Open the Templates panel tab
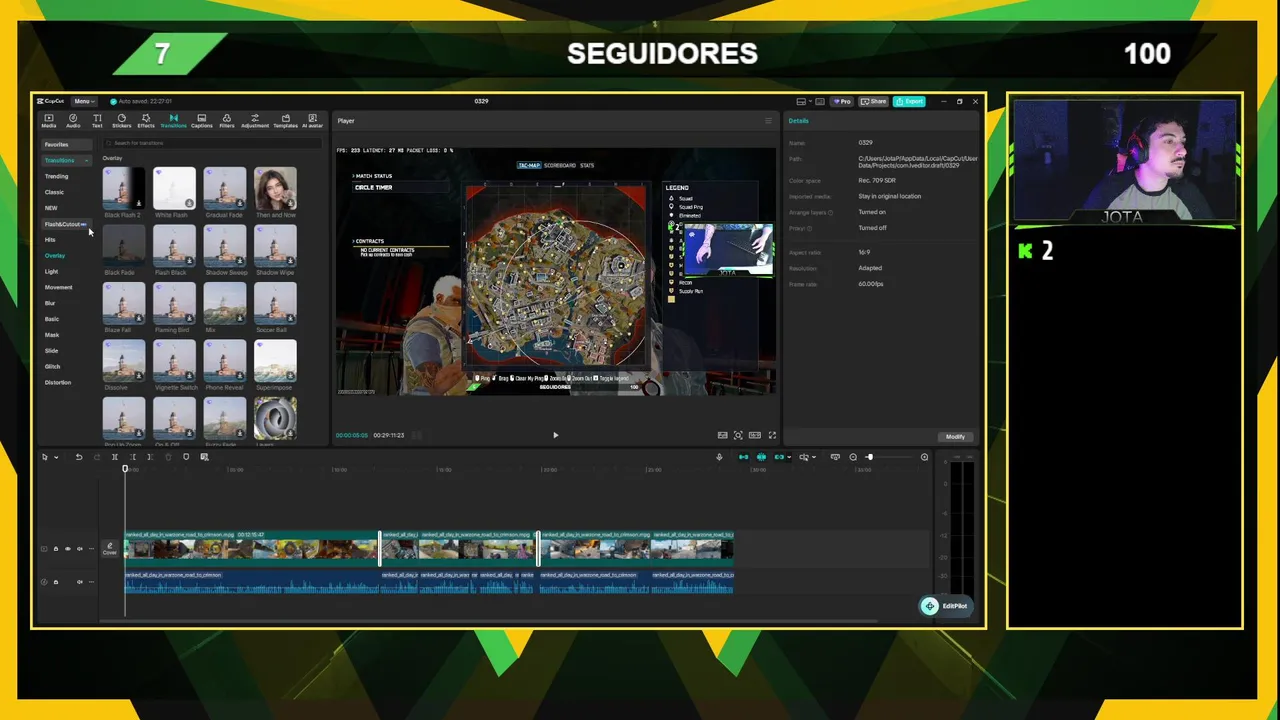The height and width of the screenshot is (720, 1280). click(x=285, y=120)
